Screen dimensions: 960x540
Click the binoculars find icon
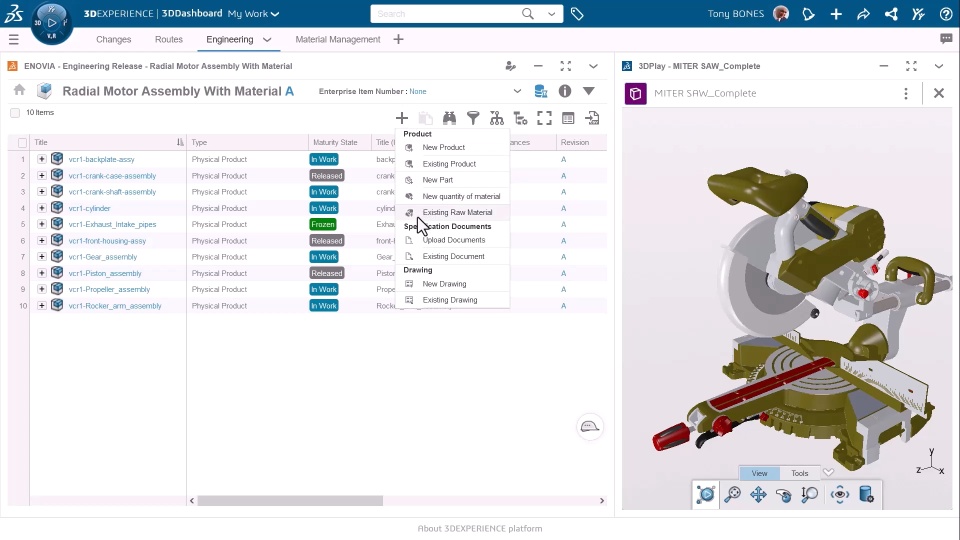coord(449,118)
